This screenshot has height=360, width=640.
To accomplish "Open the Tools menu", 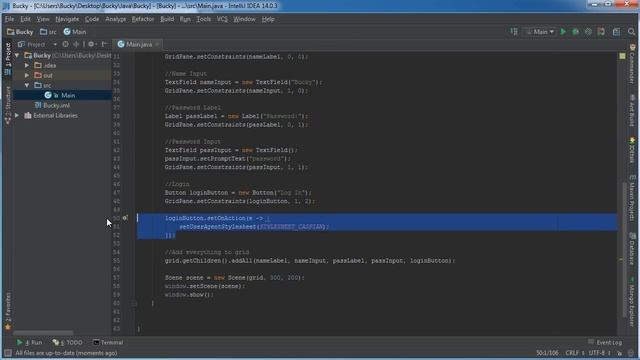I will [x=204, y=19].
